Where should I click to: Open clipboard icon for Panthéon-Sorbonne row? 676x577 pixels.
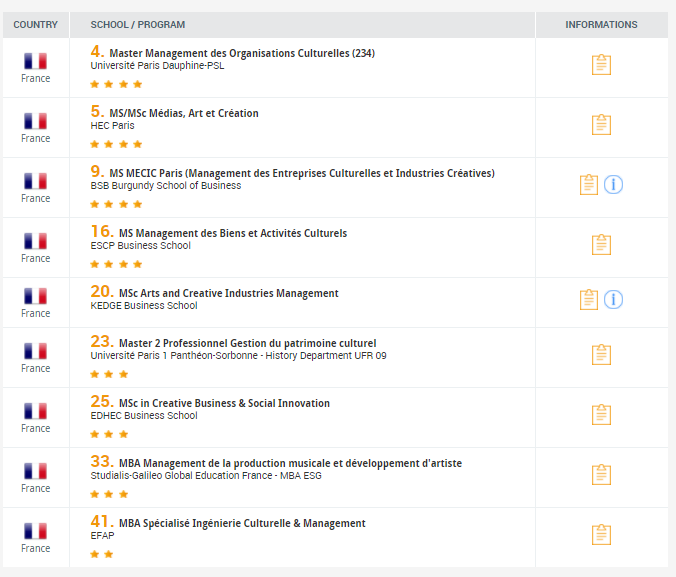click(x=601, y=354)
